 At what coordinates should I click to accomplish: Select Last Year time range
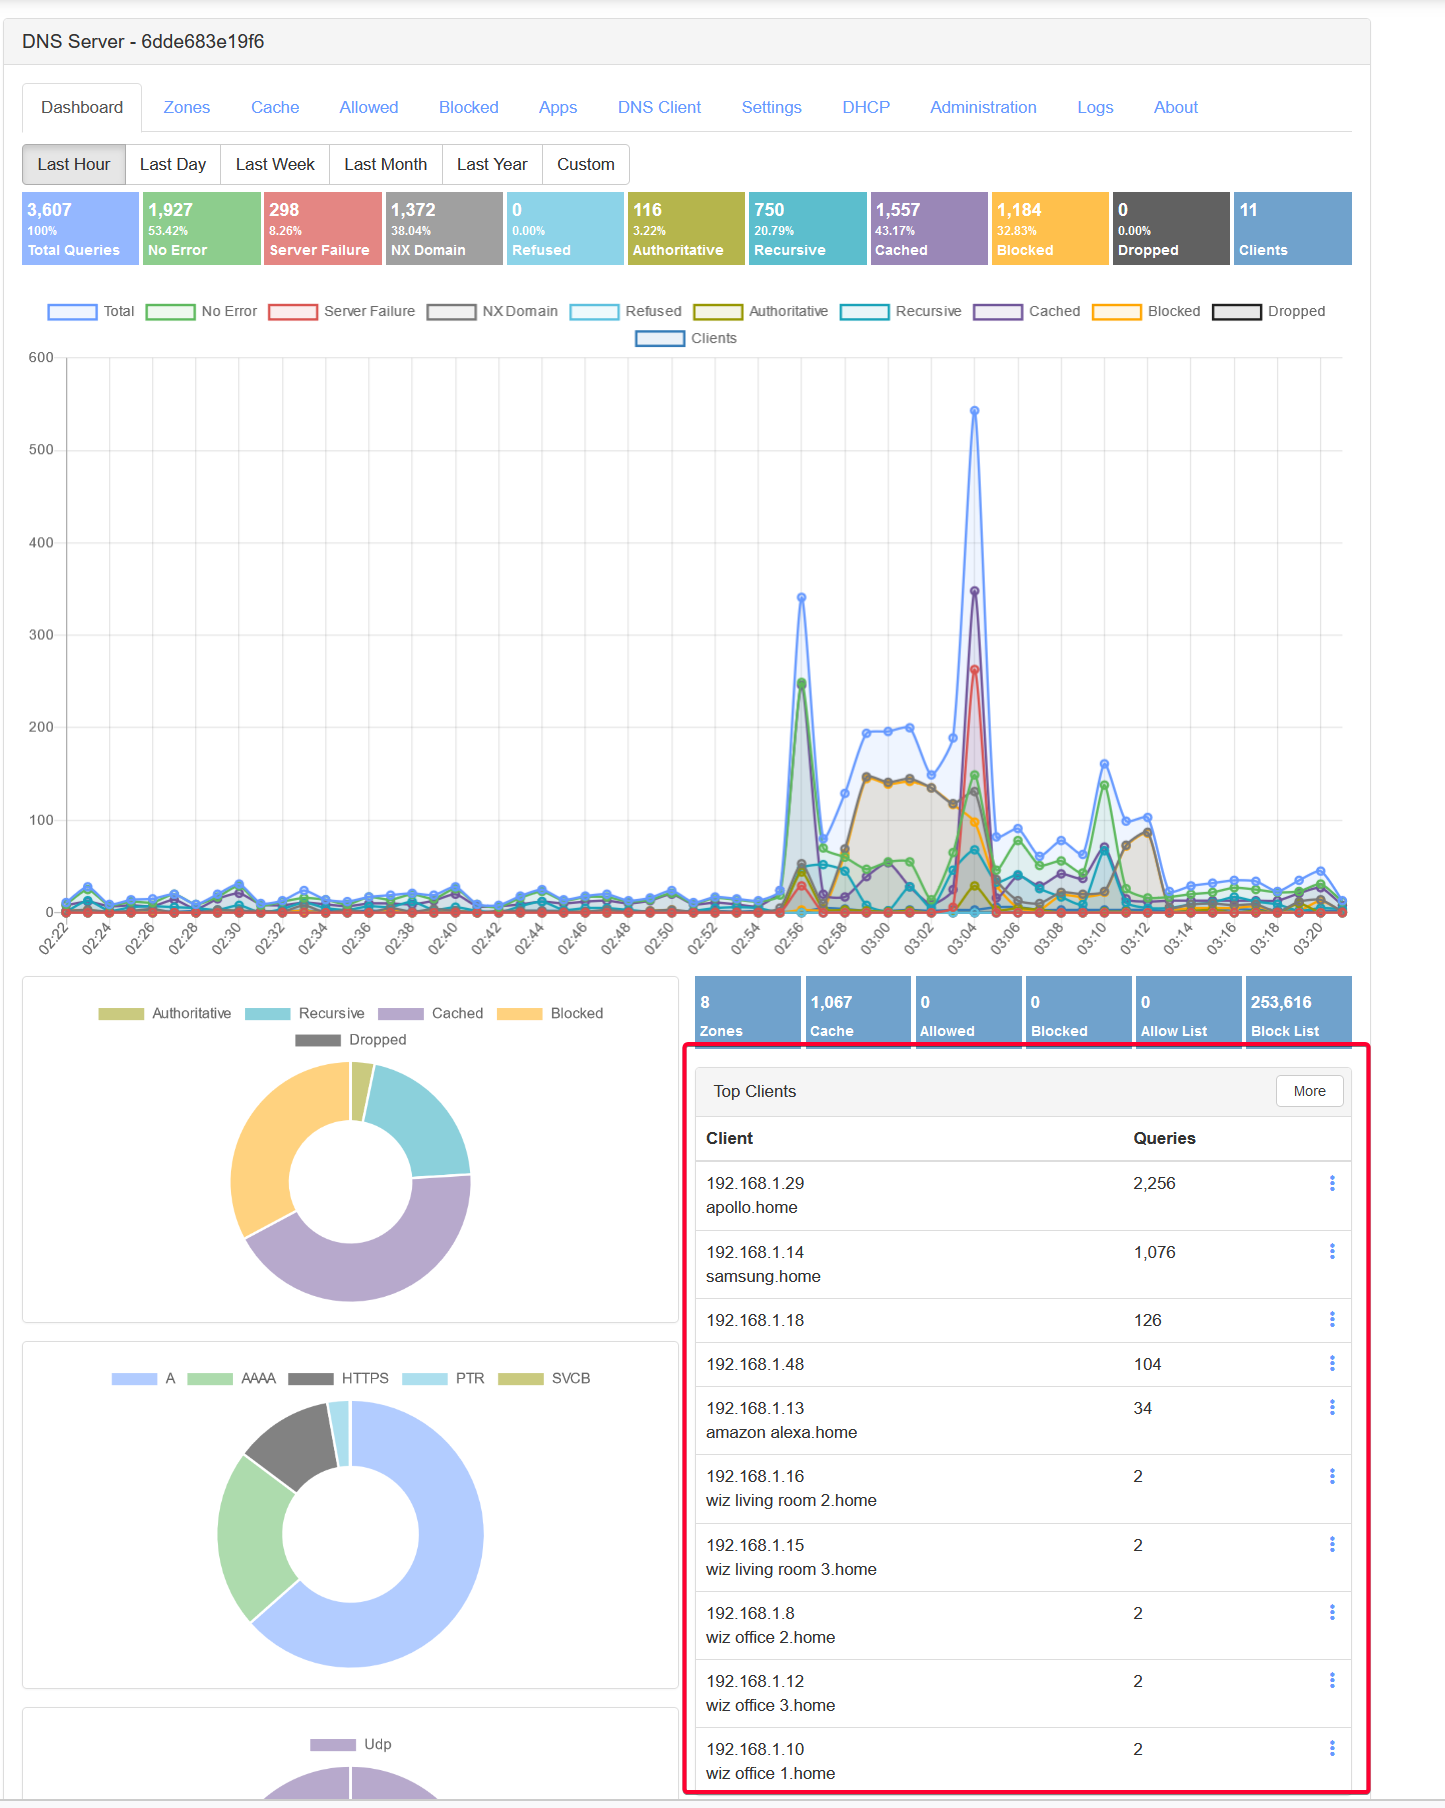click(x=492, y=164)
